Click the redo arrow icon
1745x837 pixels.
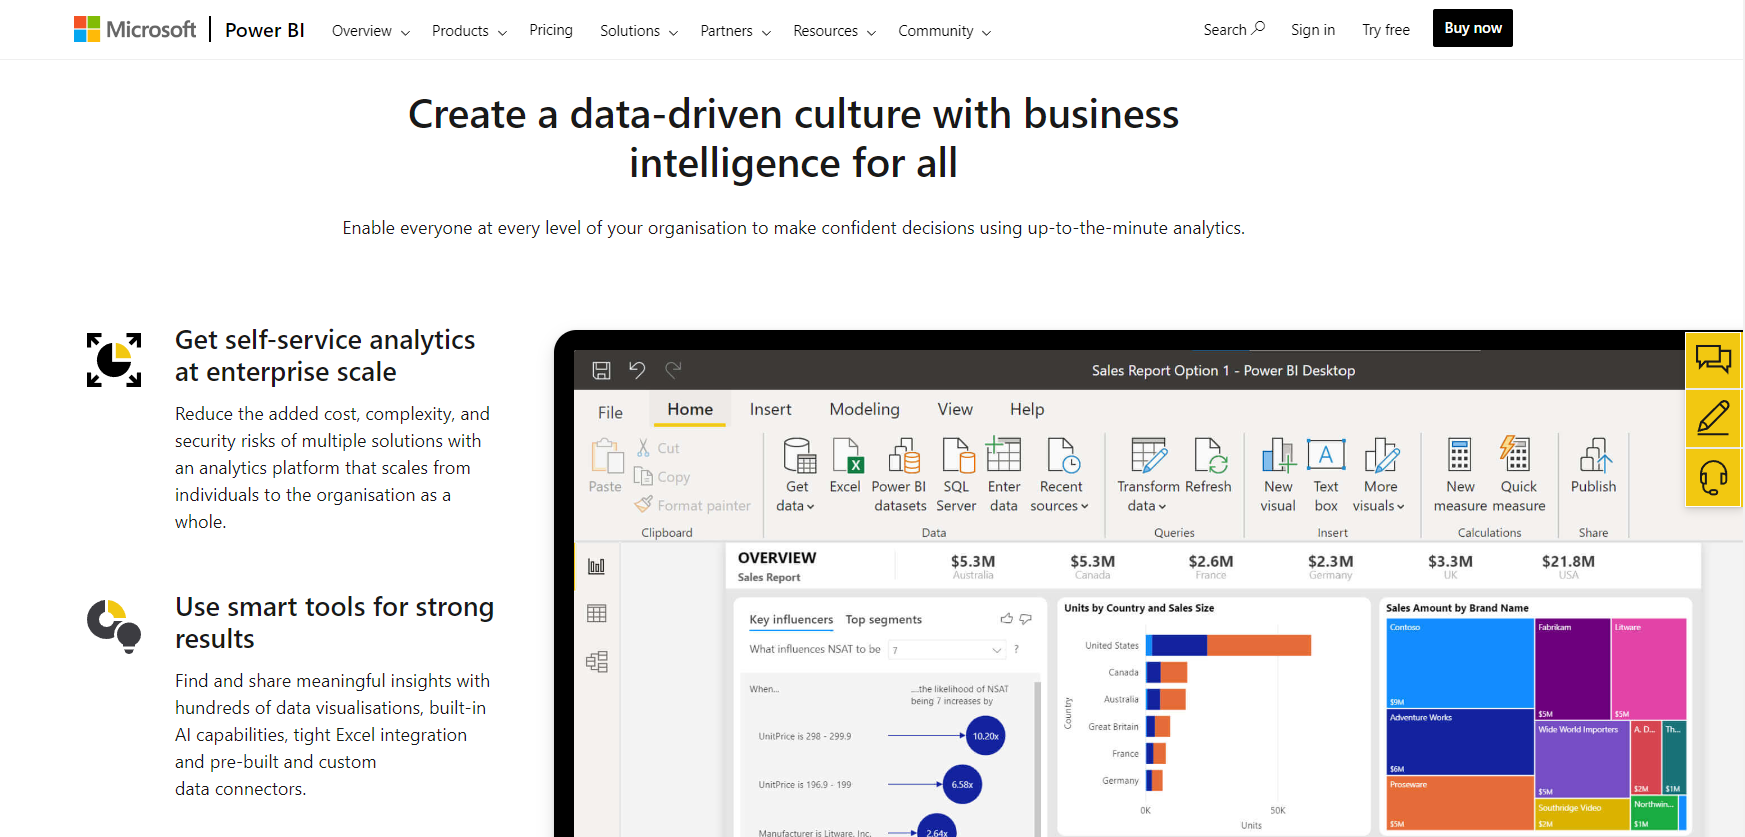673,370
